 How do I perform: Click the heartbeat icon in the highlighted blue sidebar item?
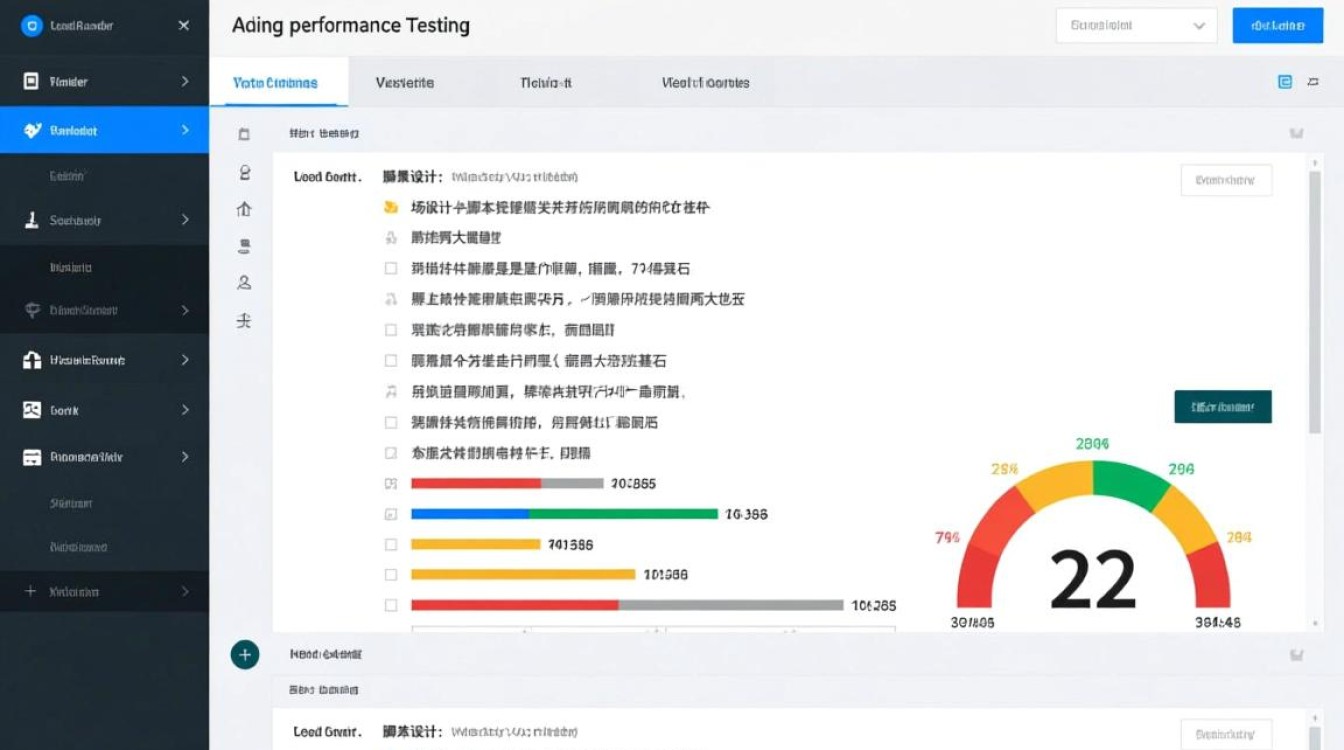coord(32,130)
